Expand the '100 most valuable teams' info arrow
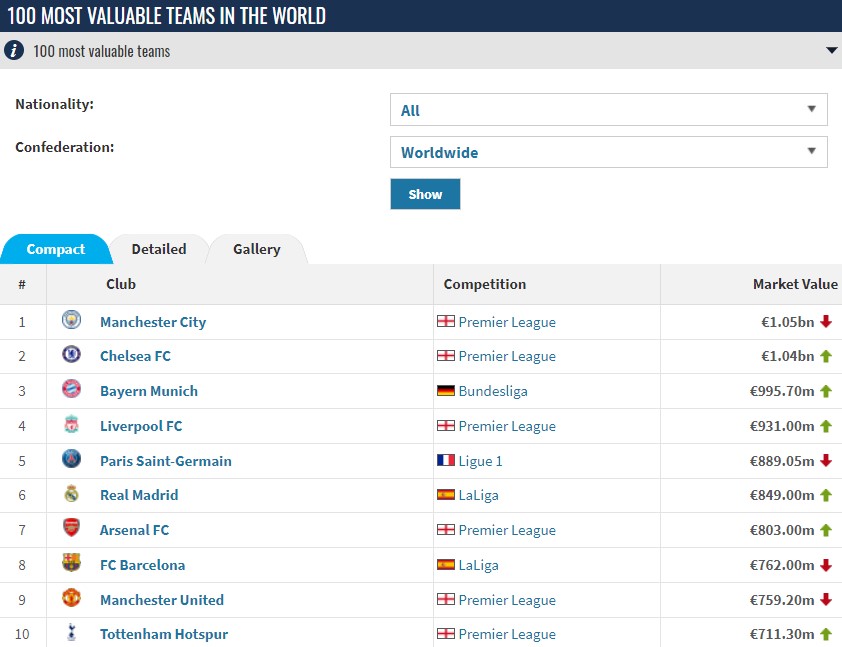The height and width of the screenshot is (647, 842). 831,50
